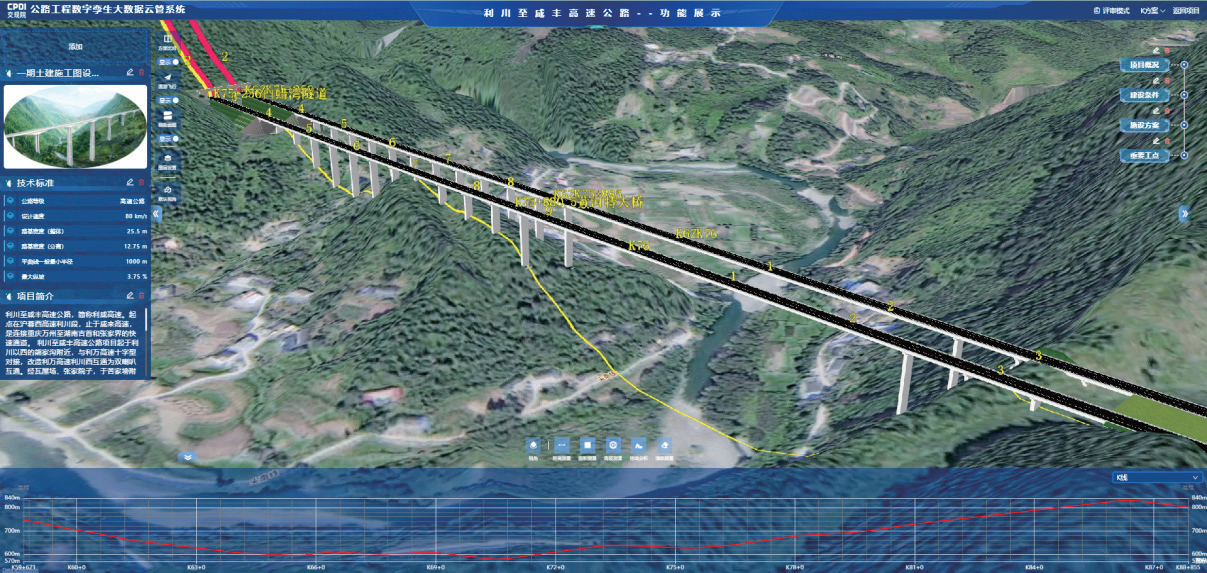
Task: Click the 视角 view tool icon
Action: tap(533, 445)
